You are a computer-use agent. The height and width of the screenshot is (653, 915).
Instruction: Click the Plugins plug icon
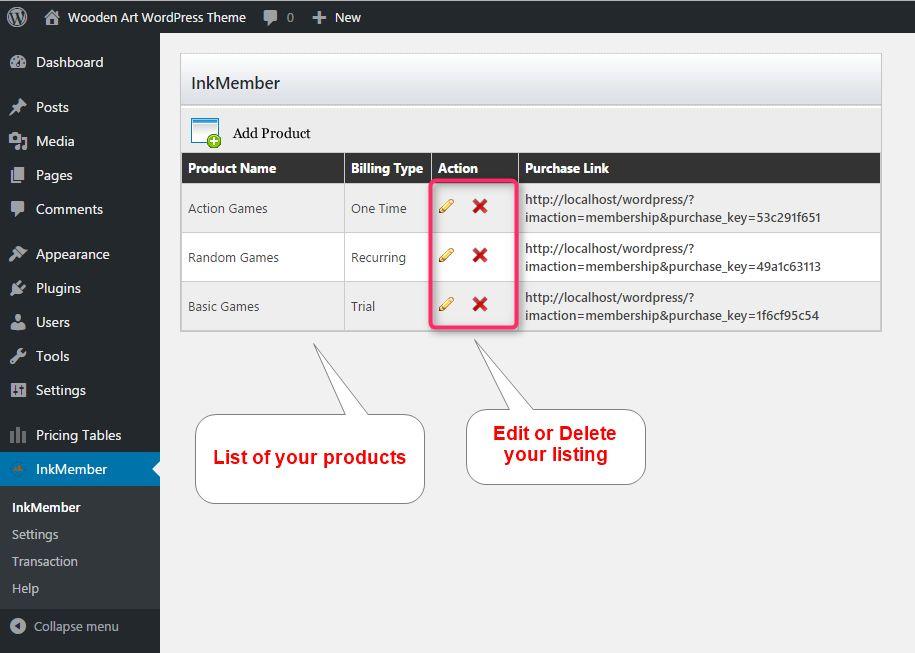point(18,288)
